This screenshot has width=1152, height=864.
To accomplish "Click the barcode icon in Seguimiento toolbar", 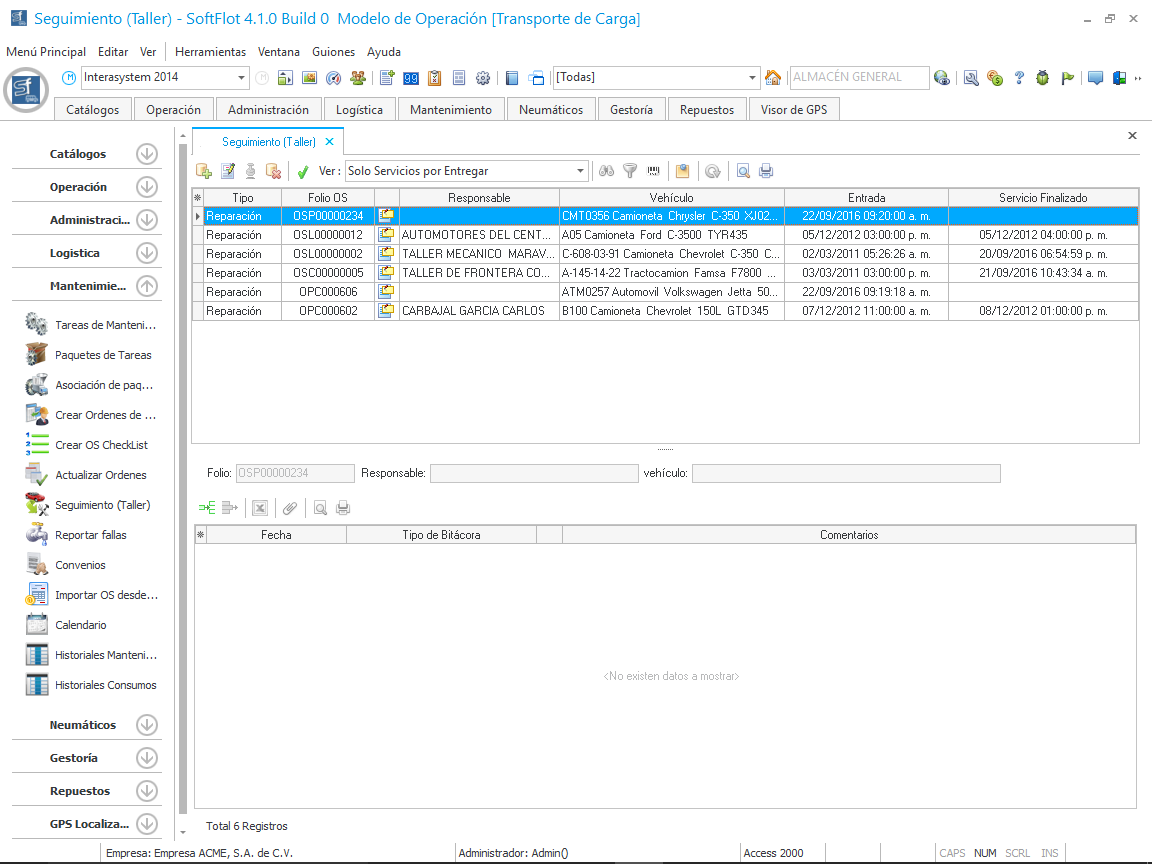I will tap(654, 171).
